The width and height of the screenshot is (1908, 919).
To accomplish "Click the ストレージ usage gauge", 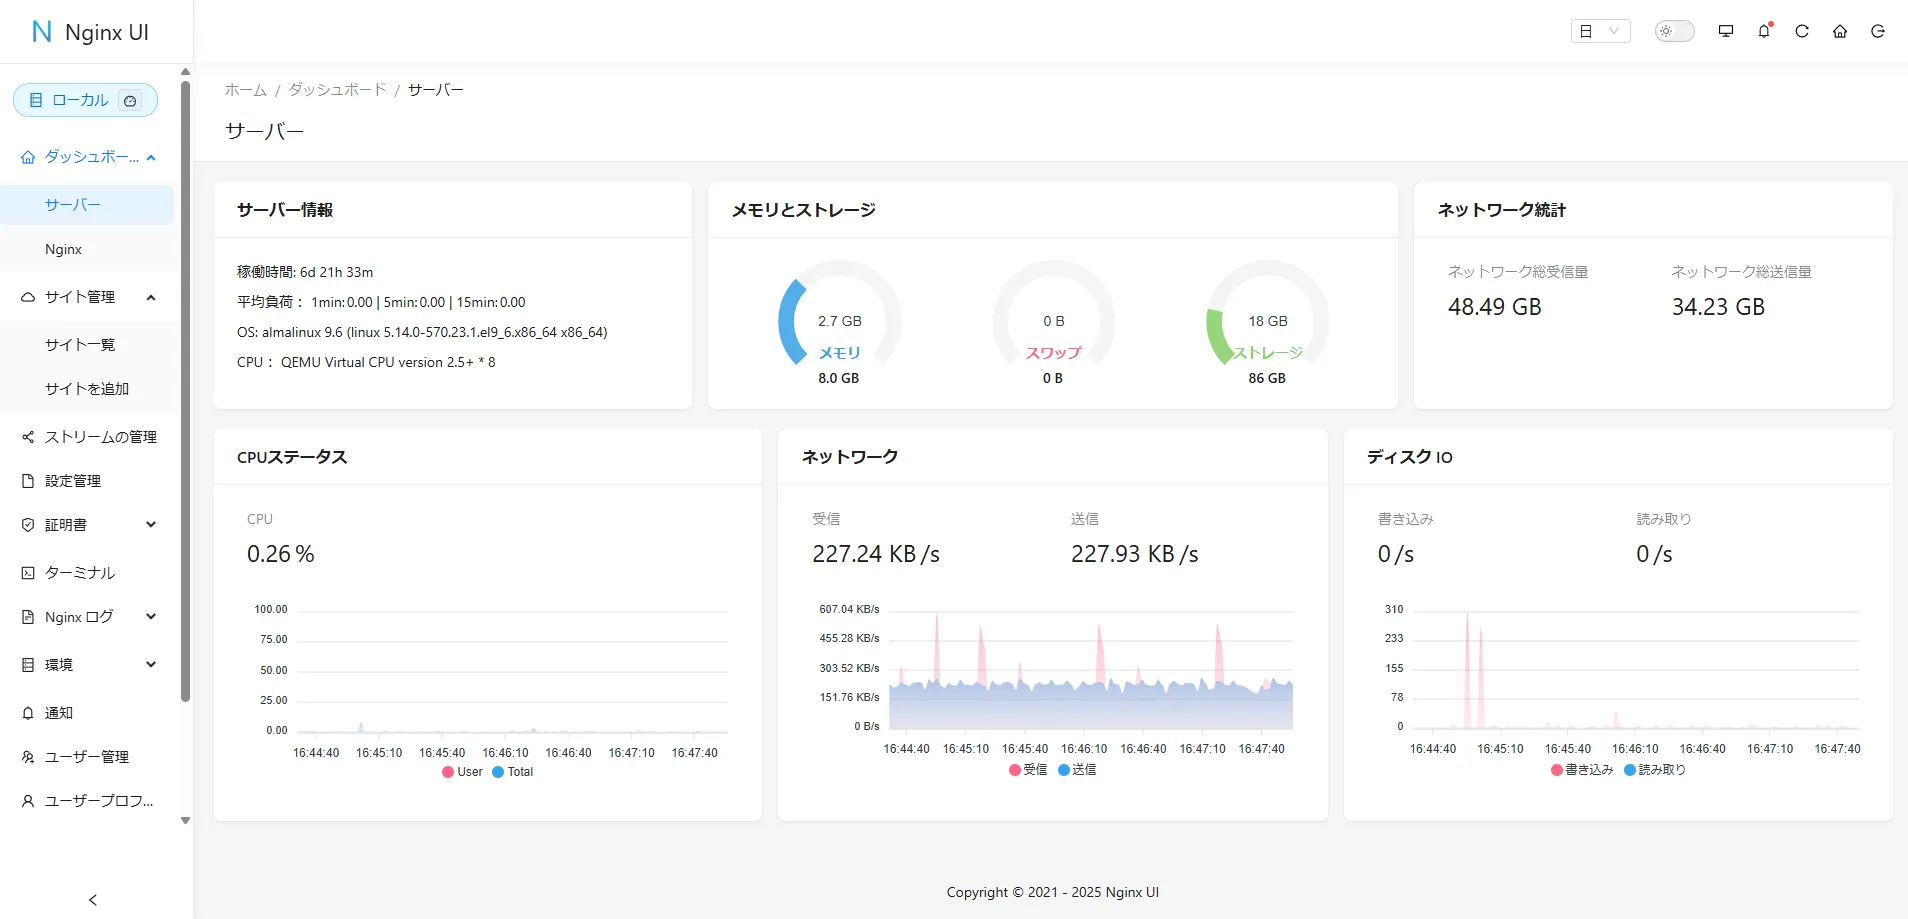I will (1267, 322).
